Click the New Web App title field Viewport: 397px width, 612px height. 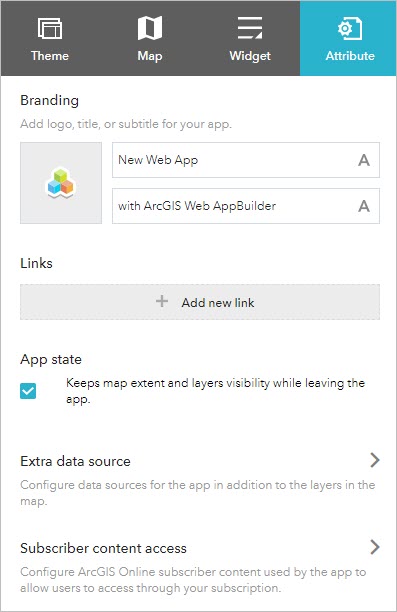(246, 160)
